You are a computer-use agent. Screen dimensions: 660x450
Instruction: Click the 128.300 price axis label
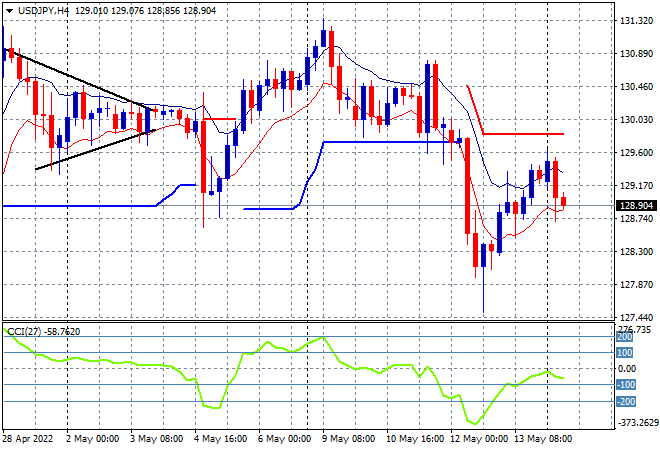pos(637,251)
